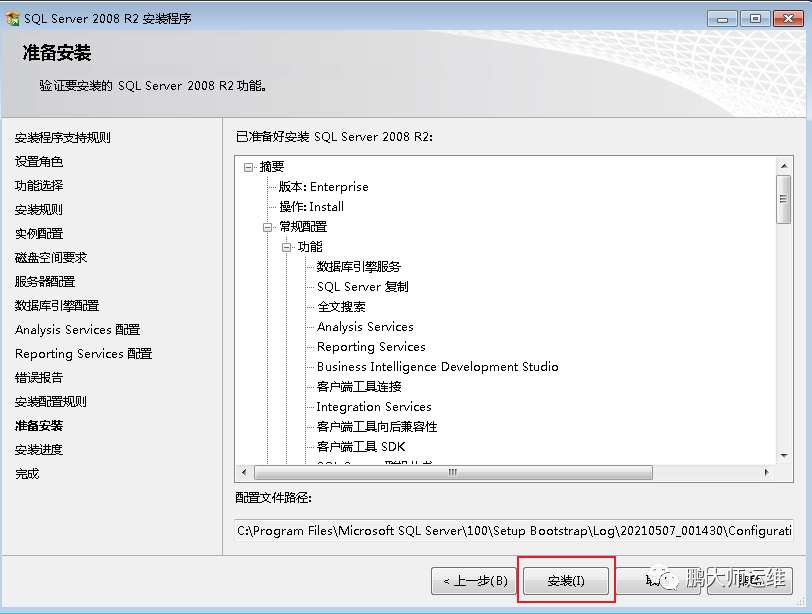Select Integration Services tree item

tap(374, 407)
